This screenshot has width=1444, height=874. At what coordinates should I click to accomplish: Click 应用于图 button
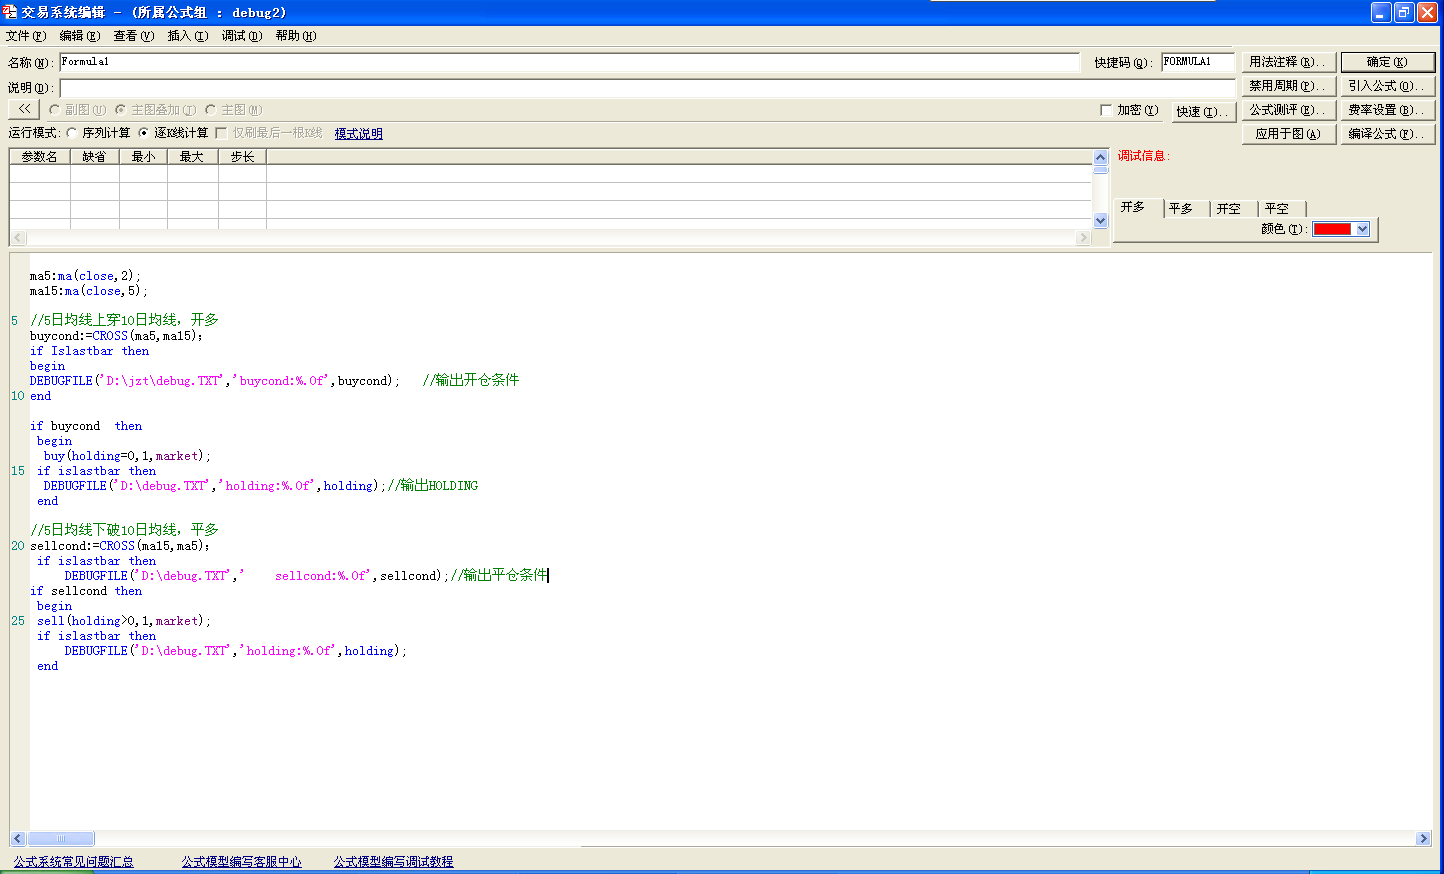1289,134
